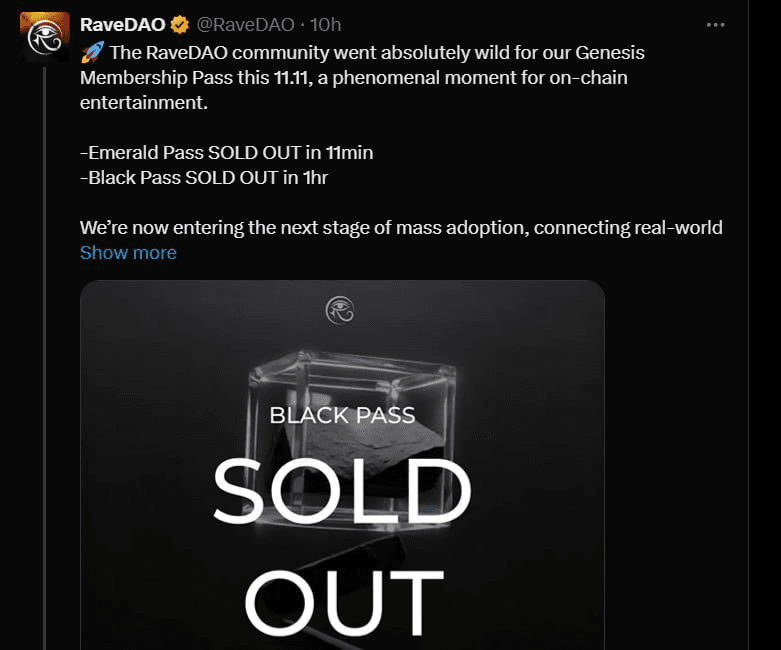This screenshot has height=650, width=781.
Task: Click the large SOLD text in image
Action: pos(342,492)
